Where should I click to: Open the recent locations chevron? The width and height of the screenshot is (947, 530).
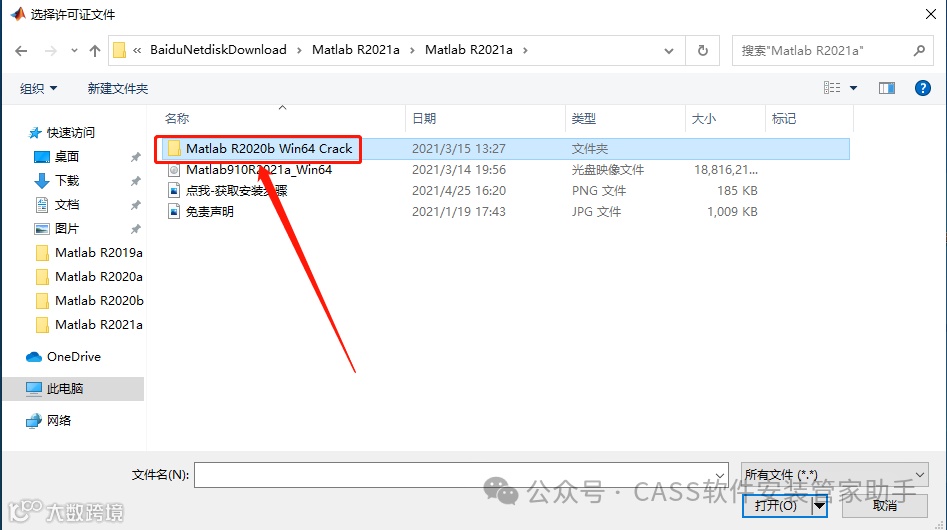click(74, 51)
